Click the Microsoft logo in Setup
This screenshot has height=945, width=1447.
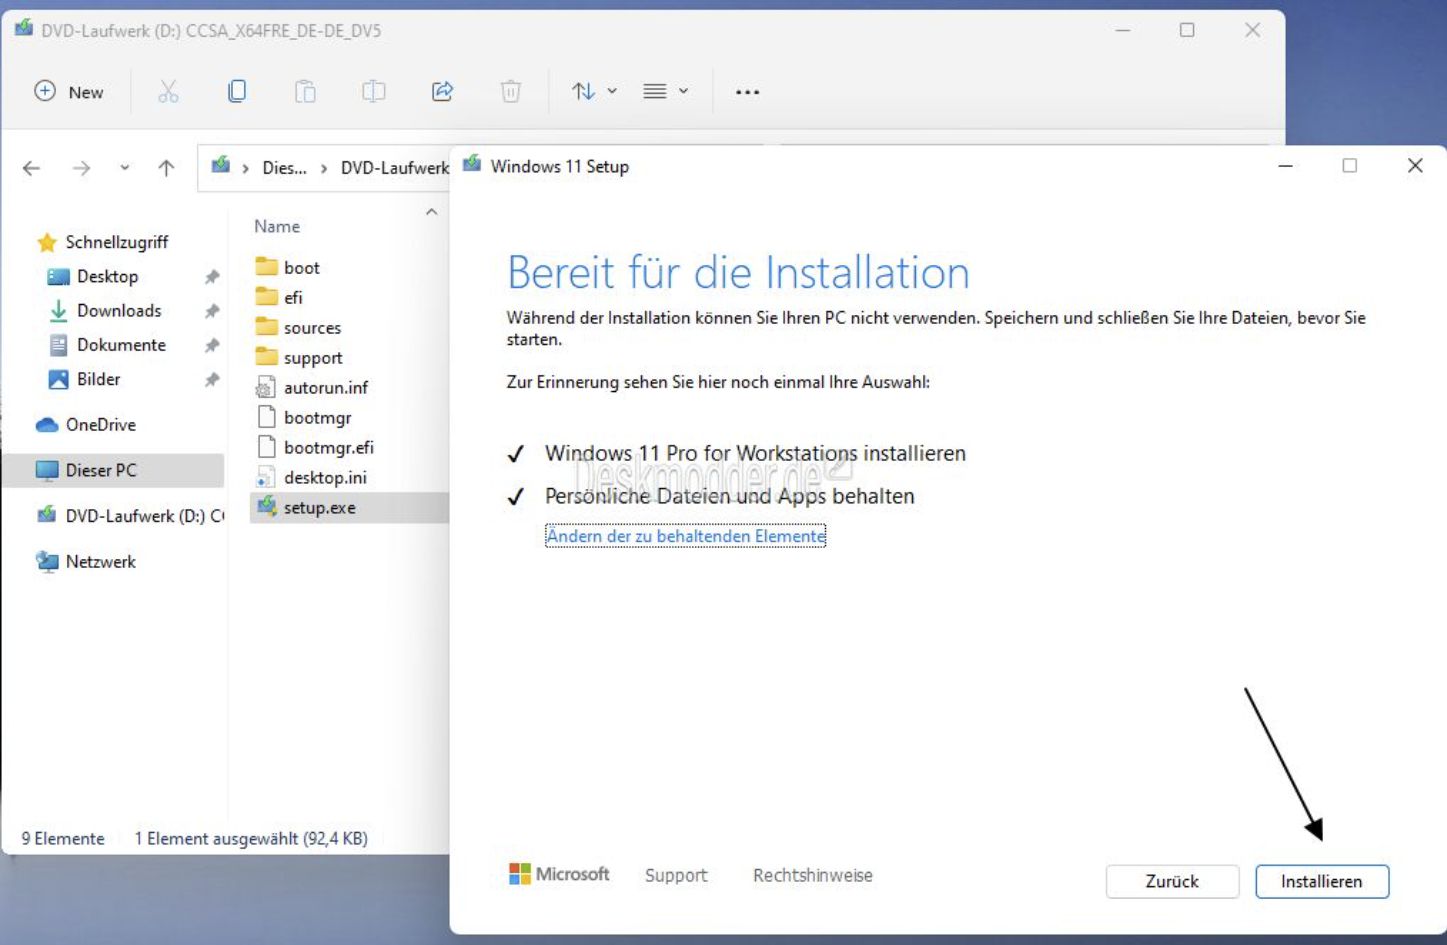coord(559,874)
